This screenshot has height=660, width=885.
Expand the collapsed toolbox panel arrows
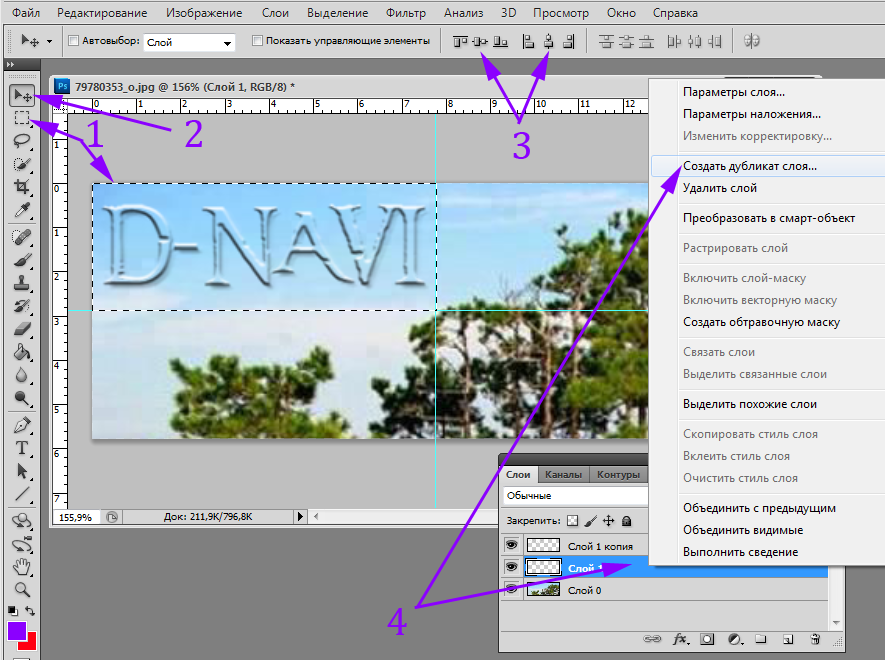(10, 65)
